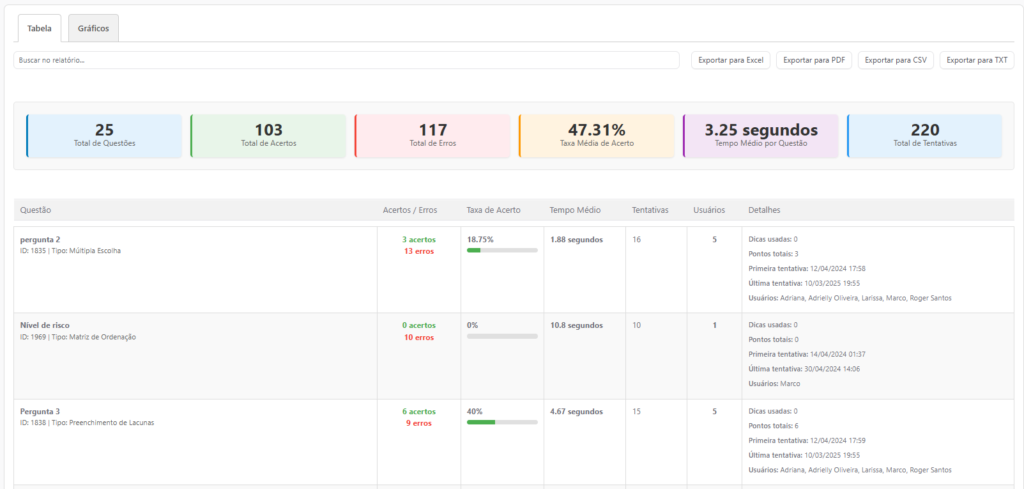Sort by the Questão column header
1024x489 pixels.
click(36, 210)
